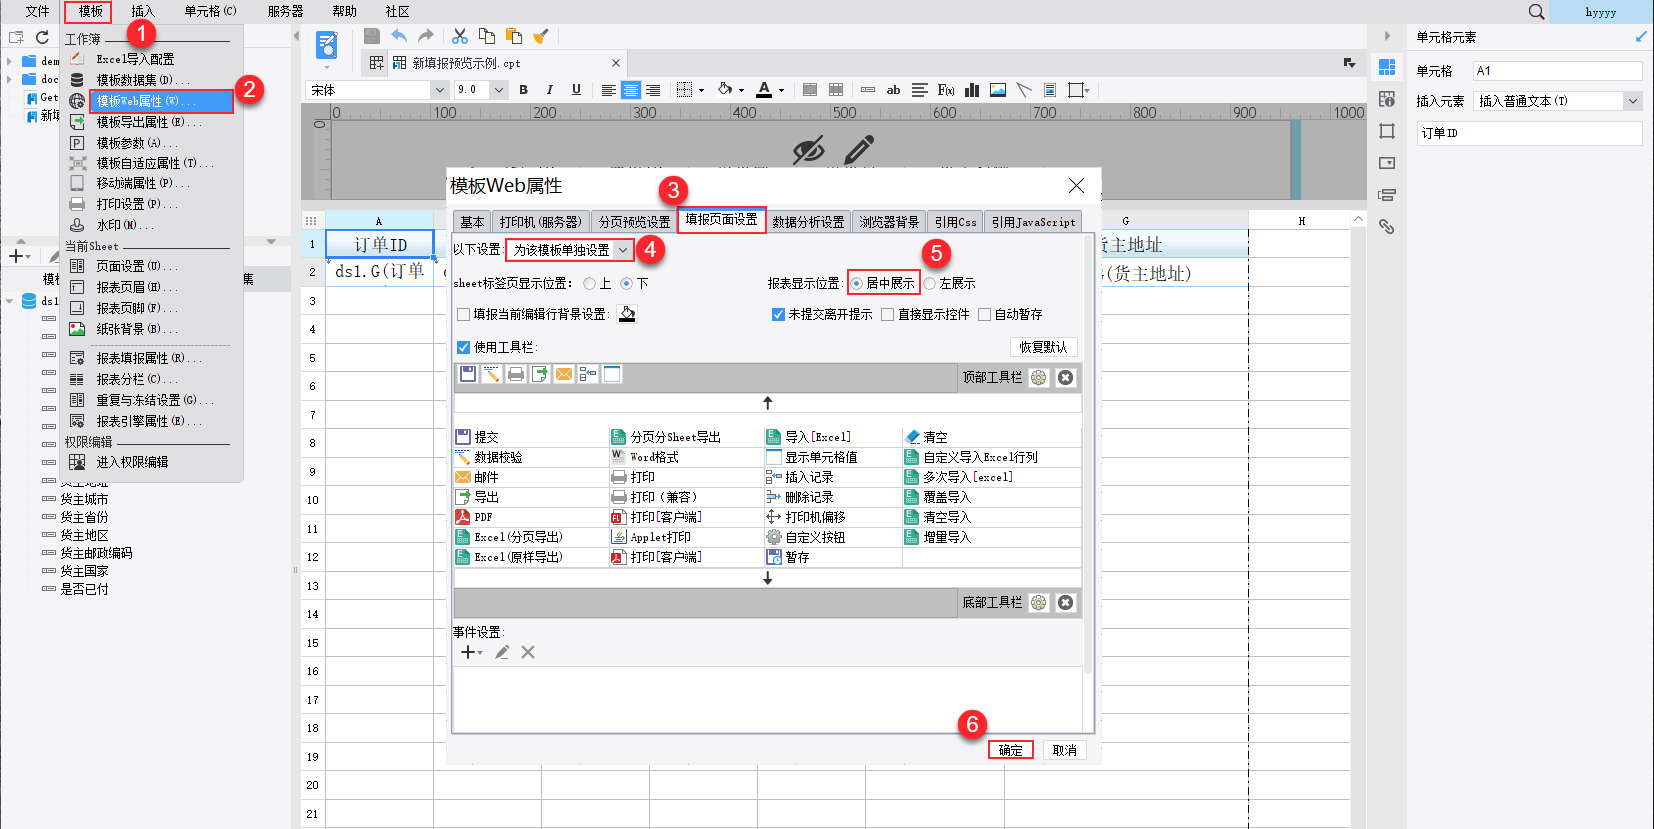Open the border style dropdown arrow
The image size is (1654, 829).
click(x=701, y=90)
